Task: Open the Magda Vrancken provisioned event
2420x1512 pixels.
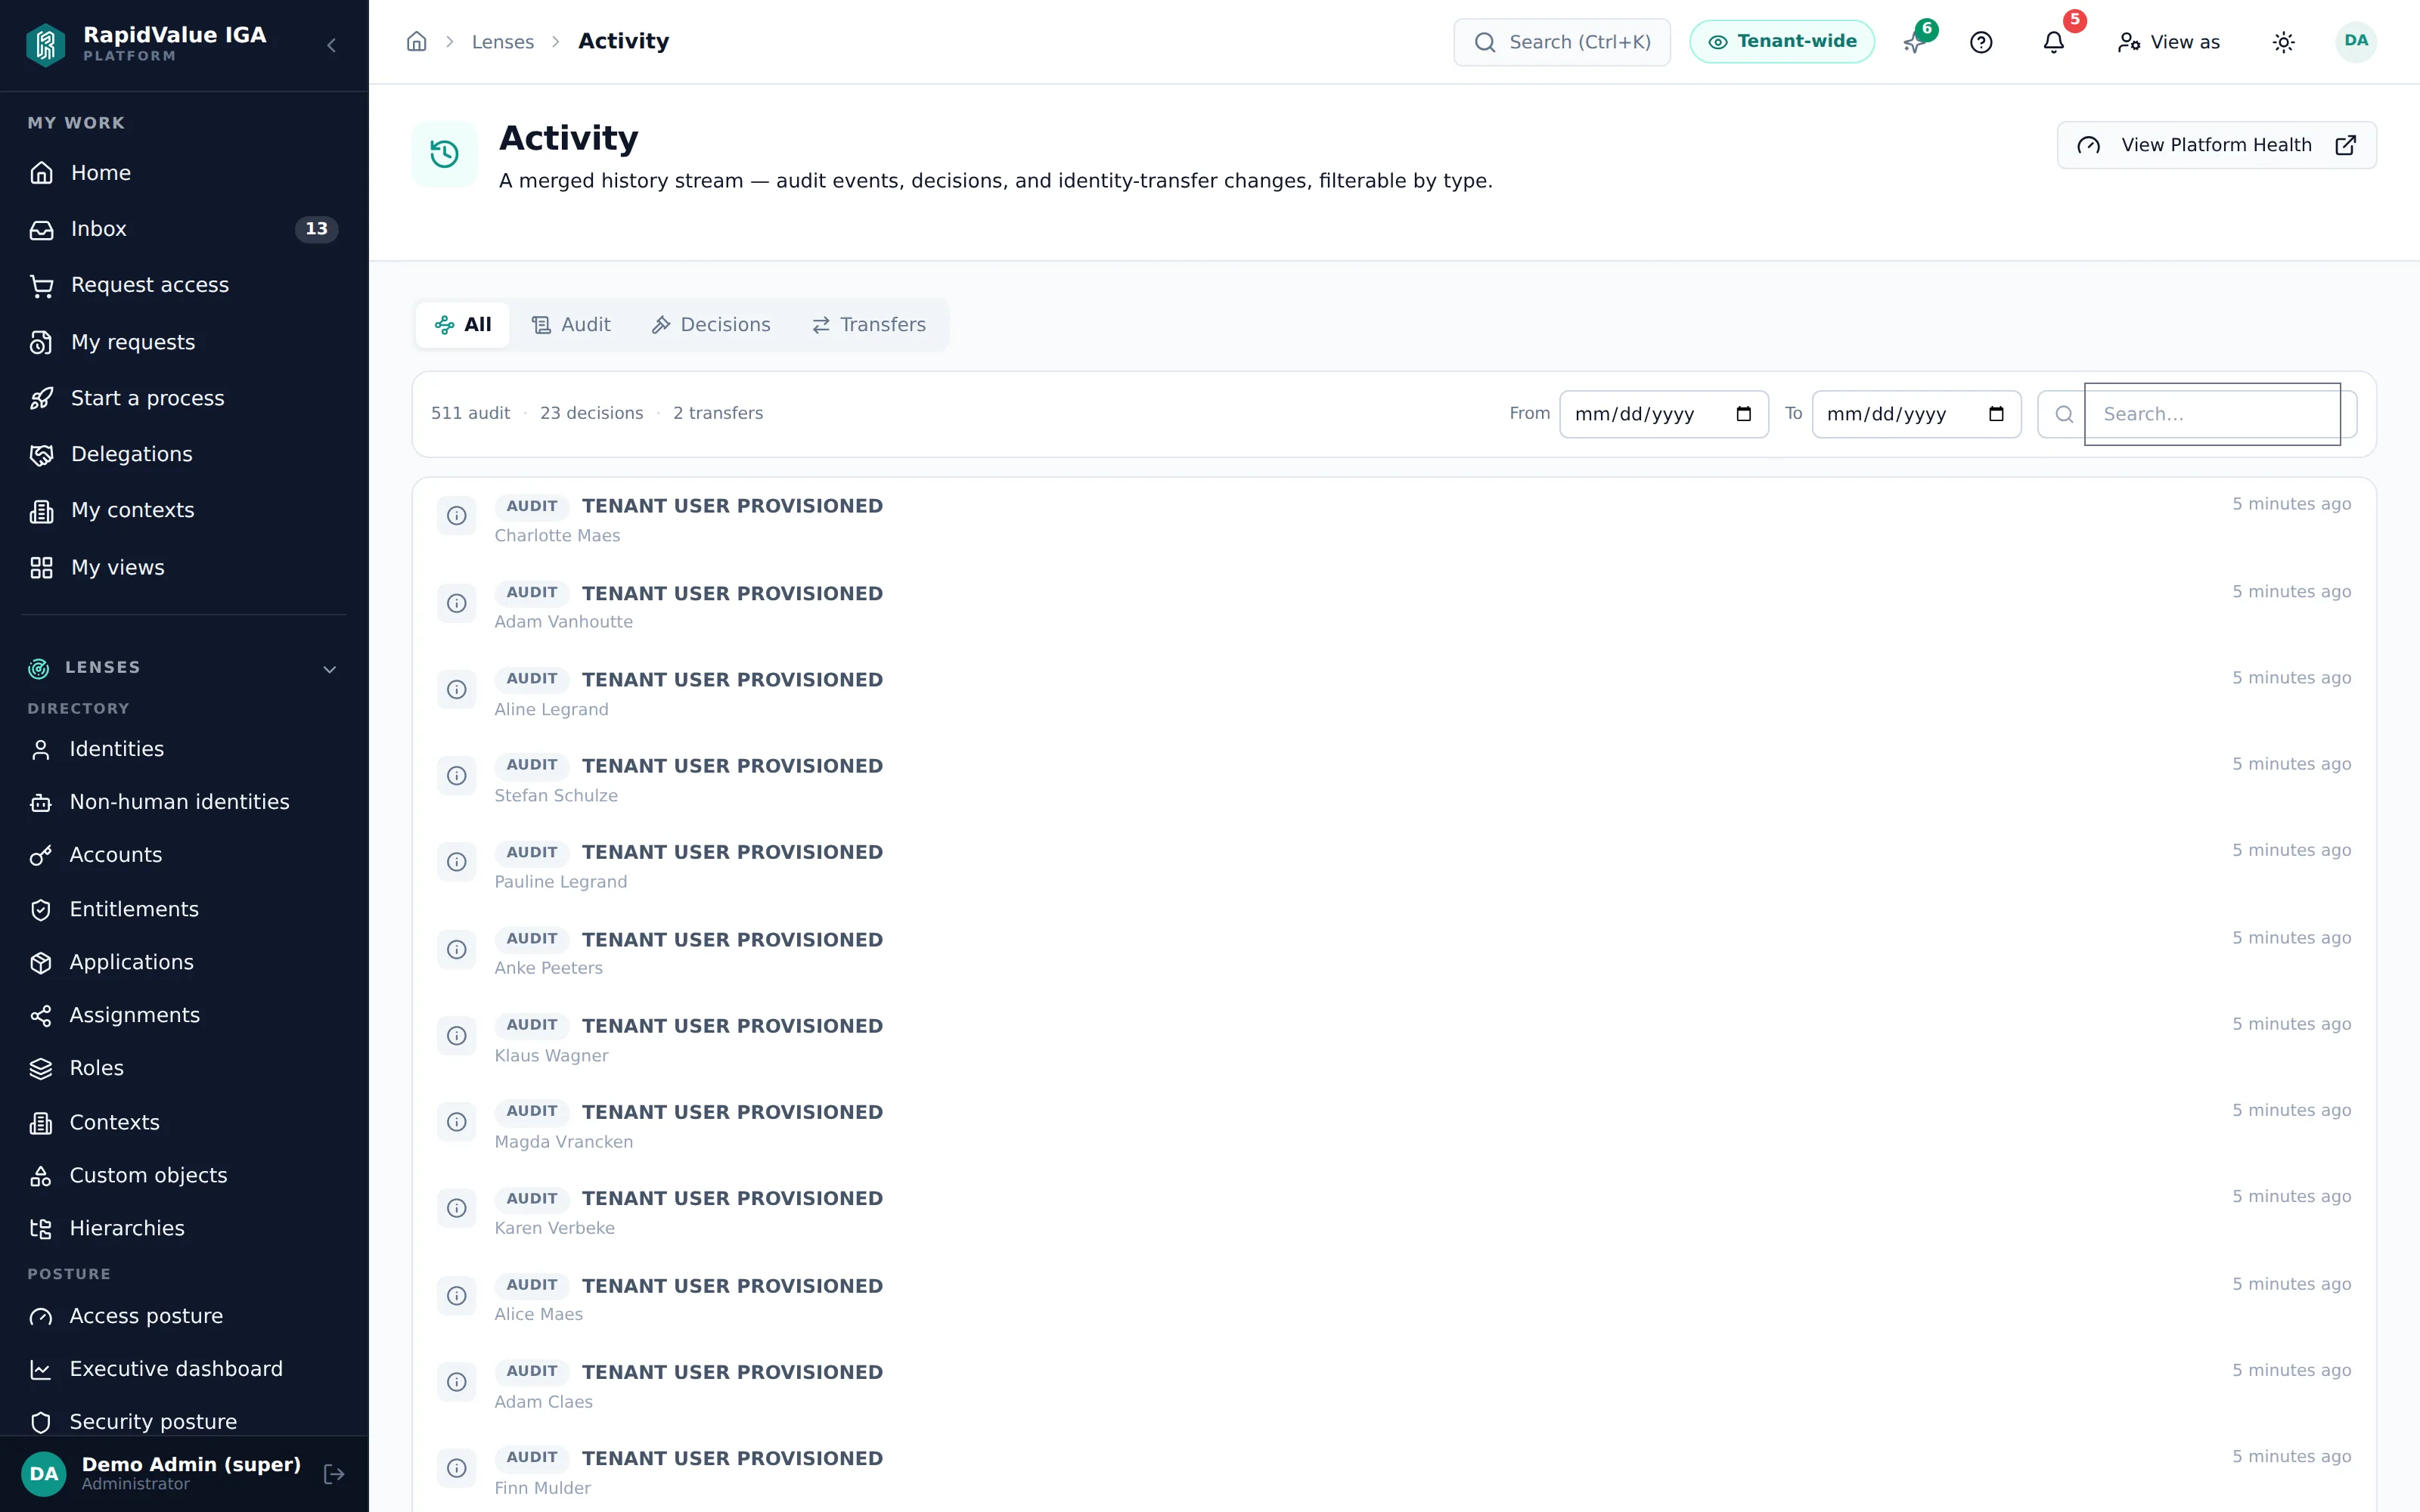Action: [1394, 1126]
